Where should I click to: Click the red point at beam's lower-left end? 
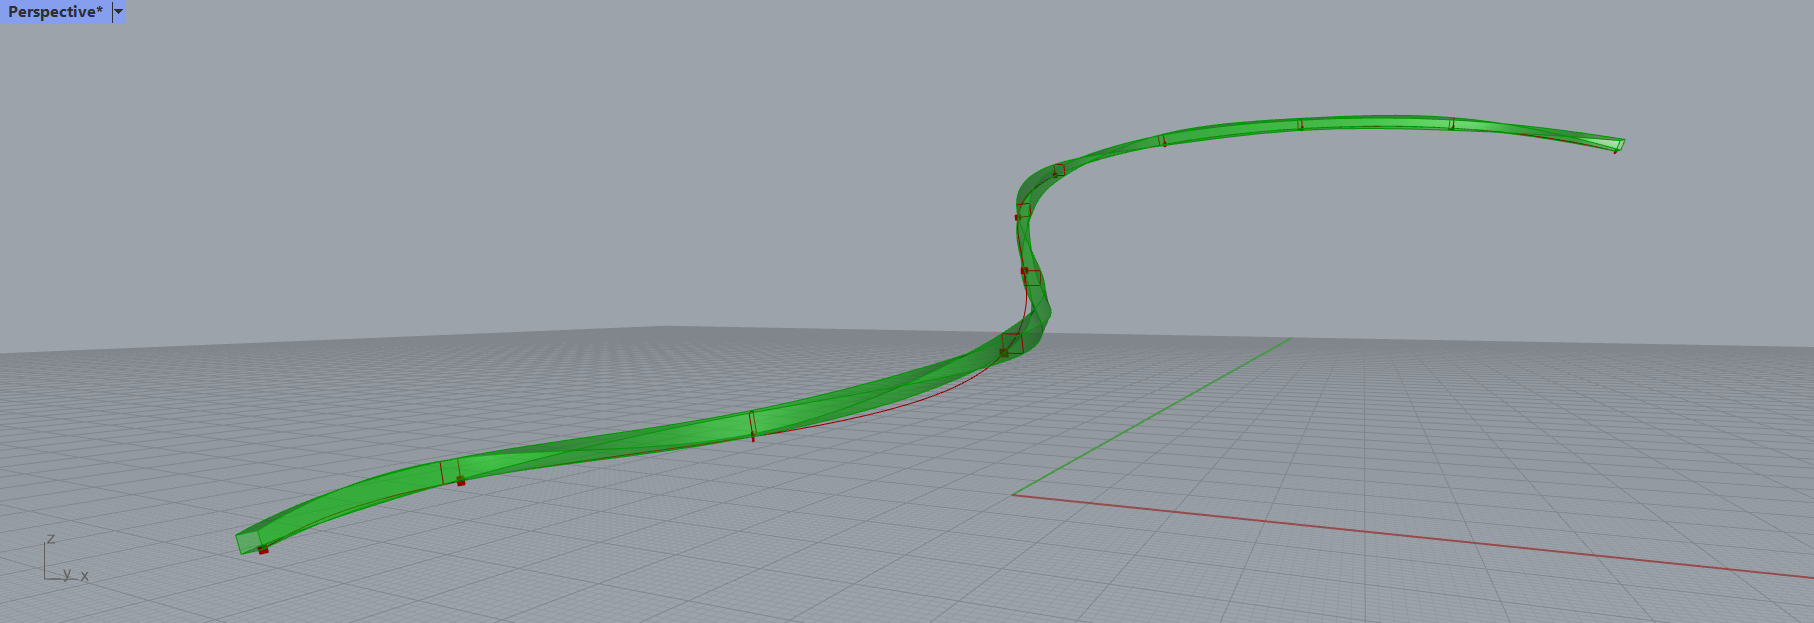tap(264, 550)
